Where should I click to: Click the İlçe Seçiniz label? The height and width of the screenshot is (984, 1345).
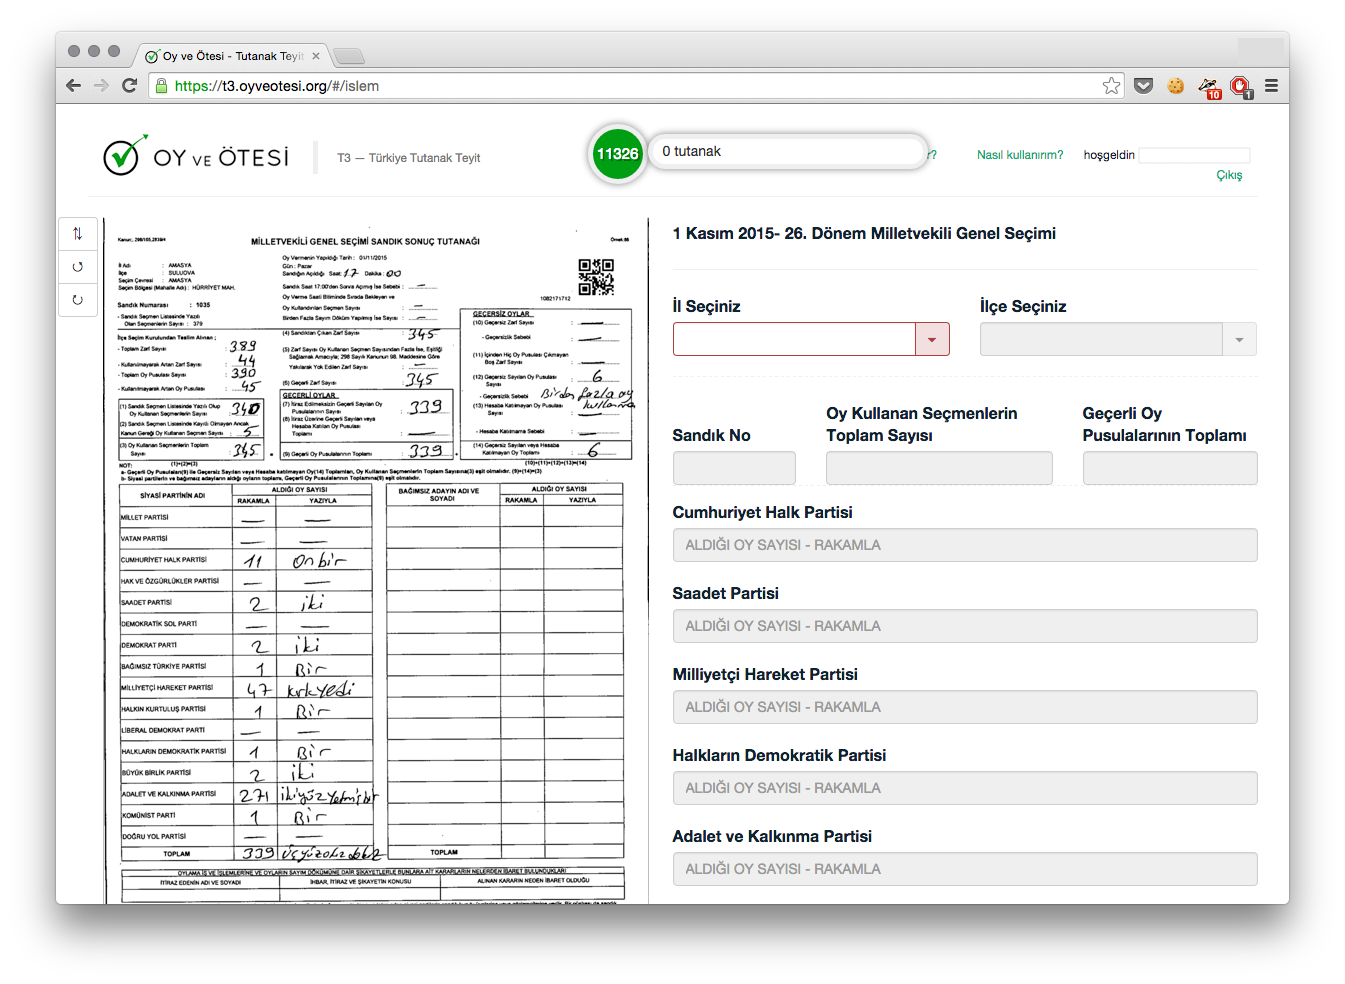[x=1023, y=306]
